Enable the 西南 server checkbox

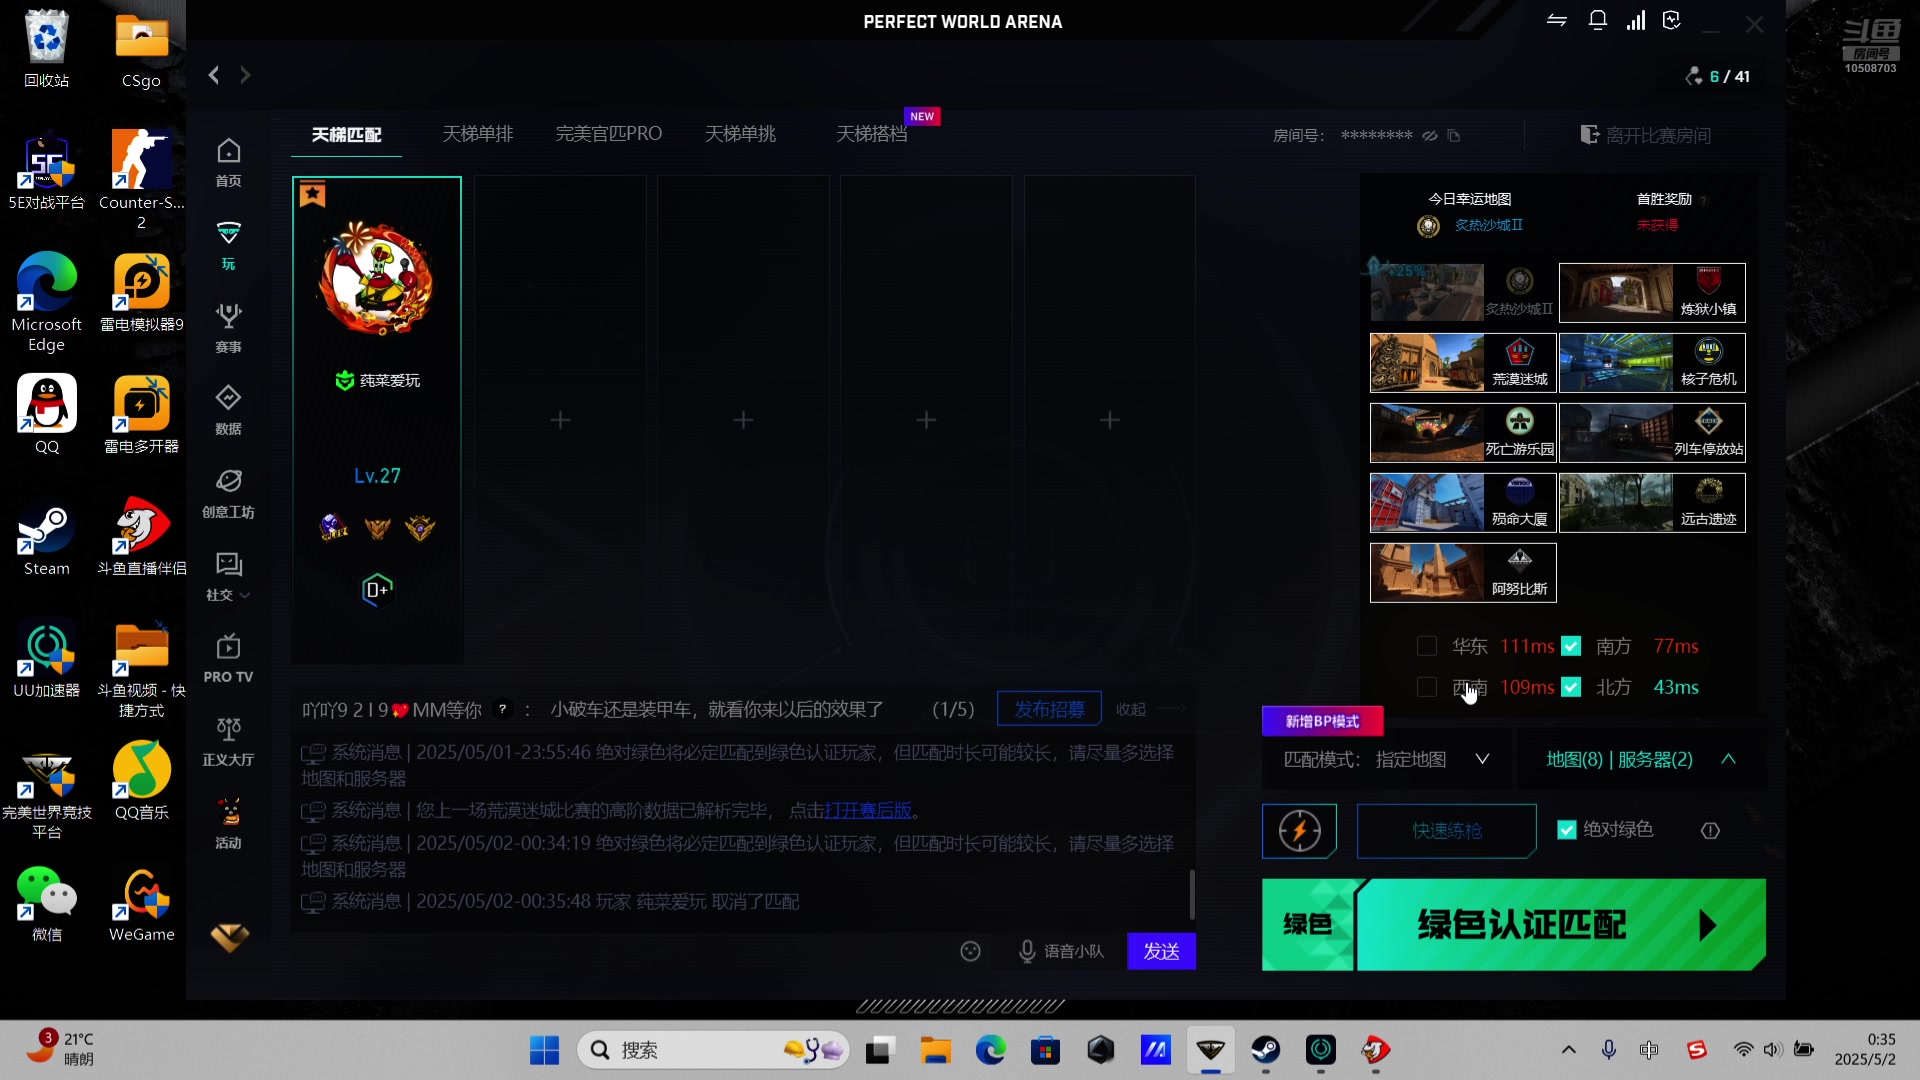click(x=1427, y=687)
